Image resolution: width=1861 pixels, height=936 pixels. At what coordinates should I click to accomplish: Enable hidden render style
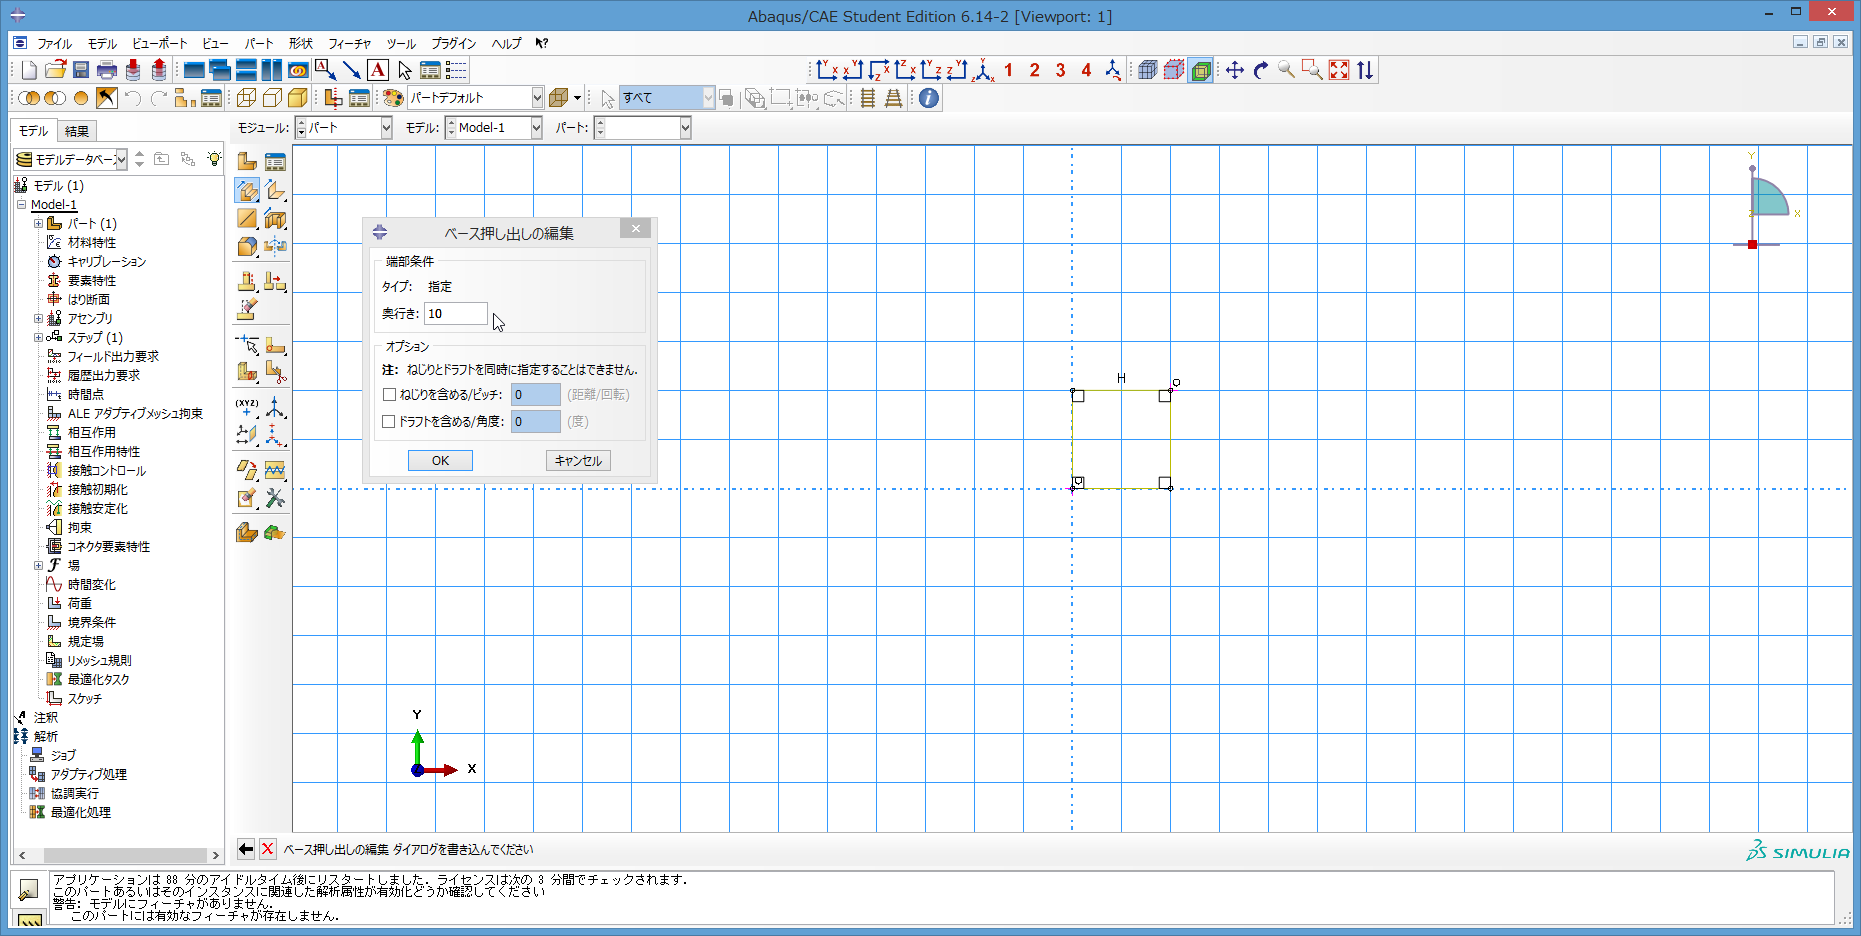272,98
